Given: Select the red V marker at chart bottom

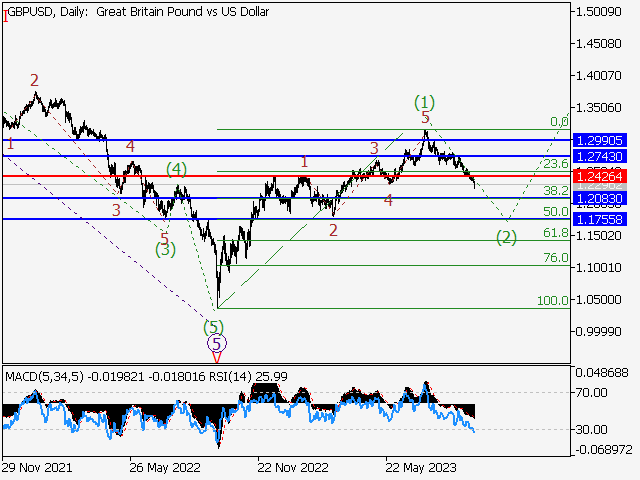Looking at the screenshot, I should click(216, 355).
